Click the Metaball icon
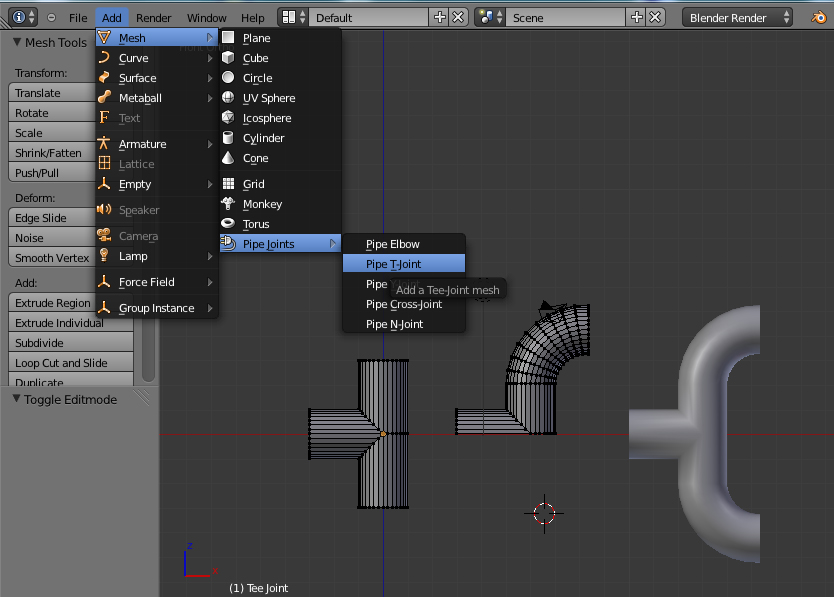Screen dimensions: 834x597 104,97
